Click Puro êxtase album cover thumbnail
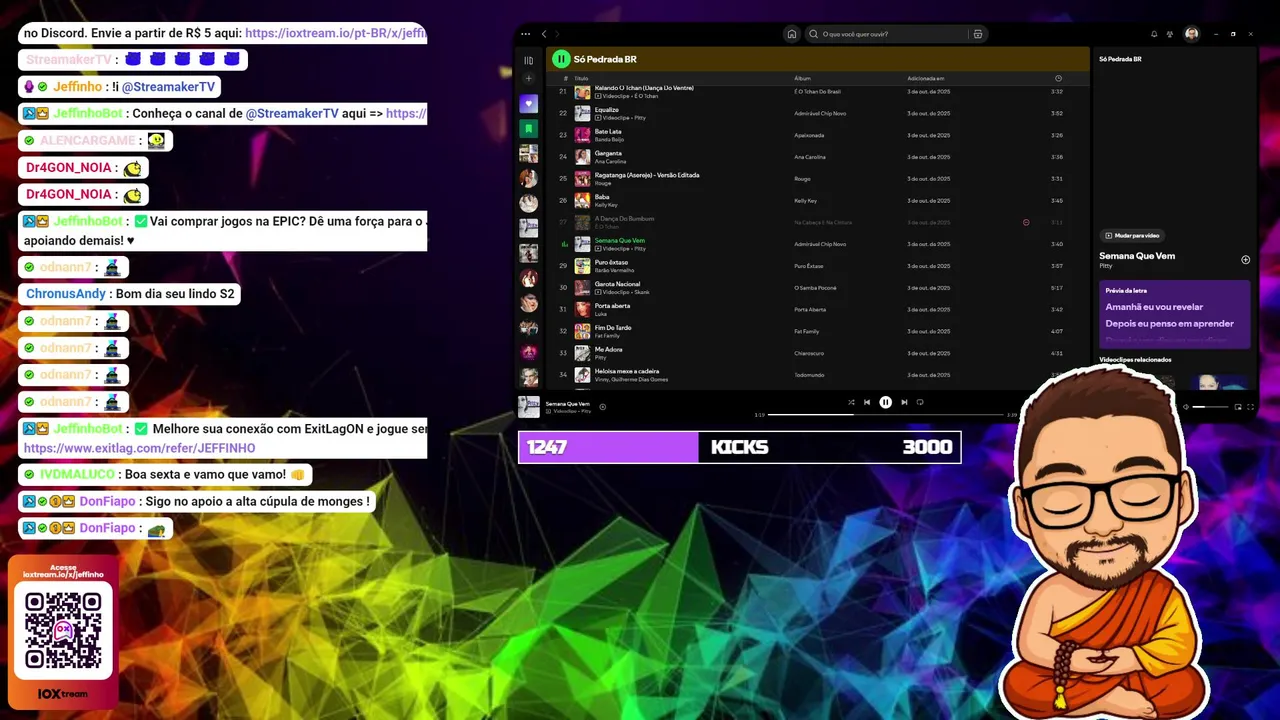The width and height of the screenshot is (1280, 720). coord(582,266)
